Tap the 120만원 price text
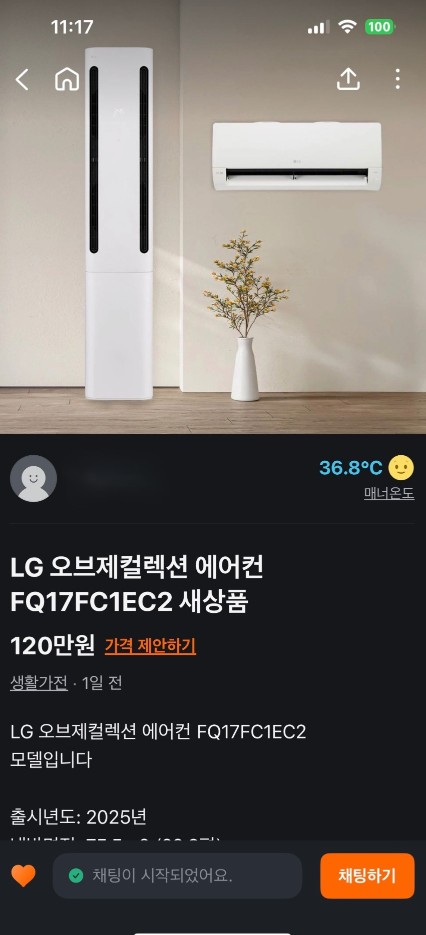This screenshot has height=935, width=426. pyautogui.click(x=53, y=645)
